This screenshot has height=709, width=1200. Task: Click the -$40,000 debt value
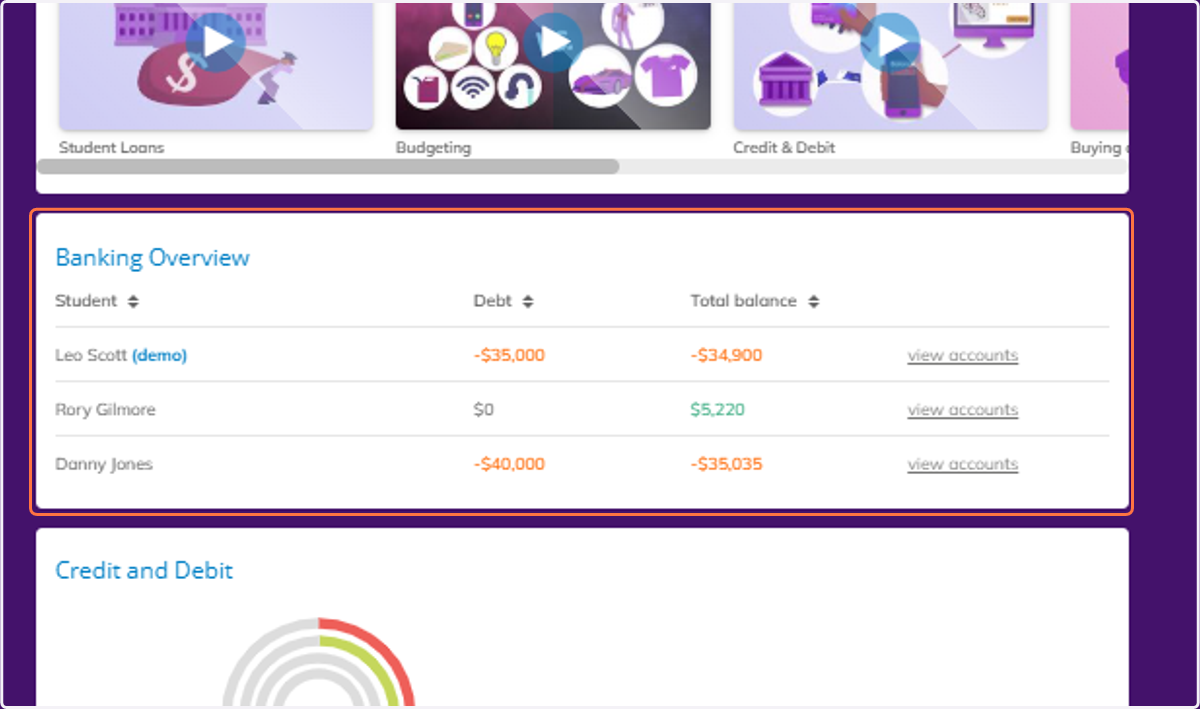pyautogui.click(x=509, y=464)
